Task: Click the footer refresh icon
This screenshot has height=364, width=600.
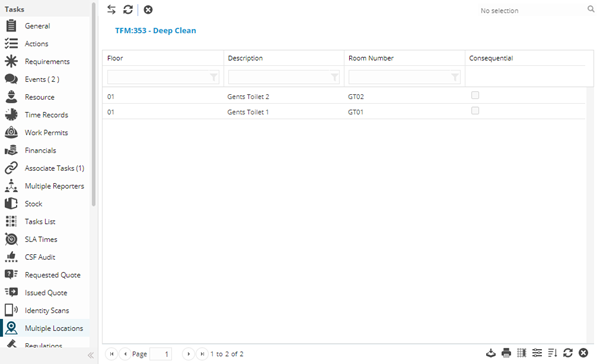Action: click(x=568, y=353)
